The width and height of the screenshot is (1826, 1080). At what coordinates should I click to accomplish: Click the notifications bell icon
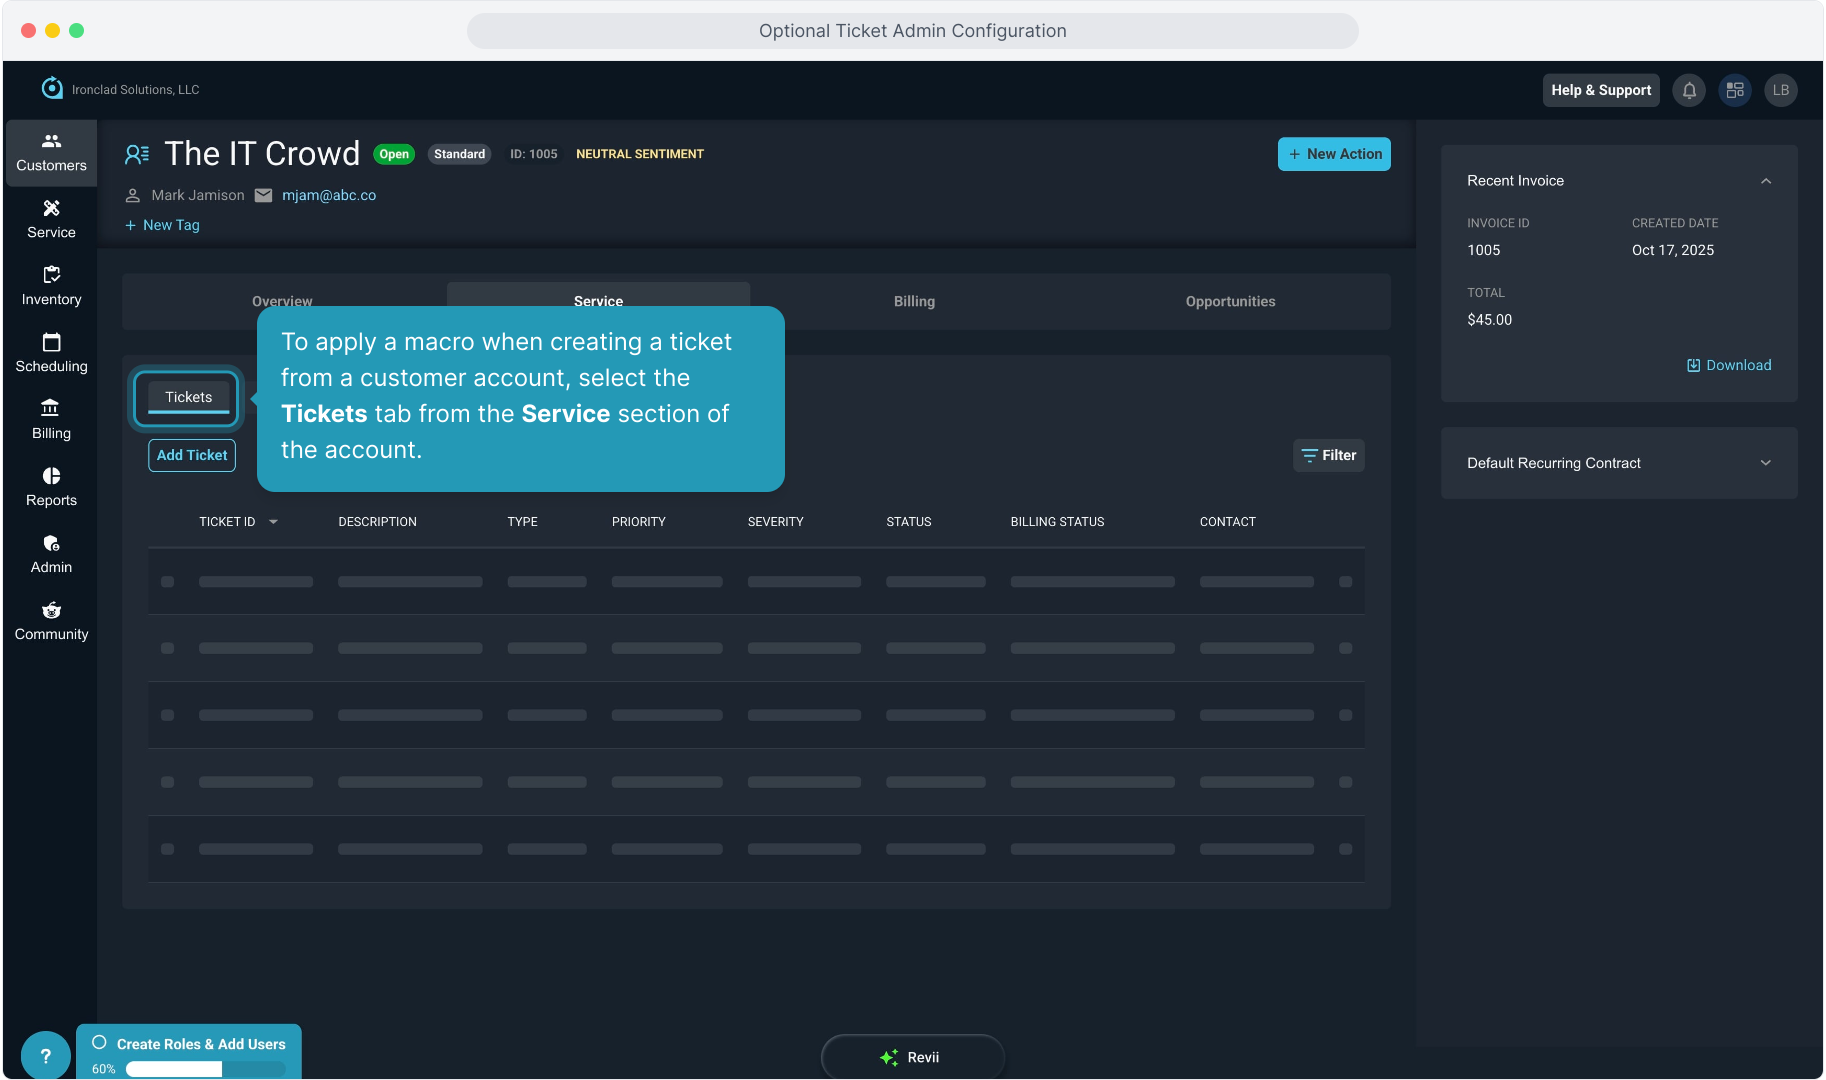coord(1689,90)
